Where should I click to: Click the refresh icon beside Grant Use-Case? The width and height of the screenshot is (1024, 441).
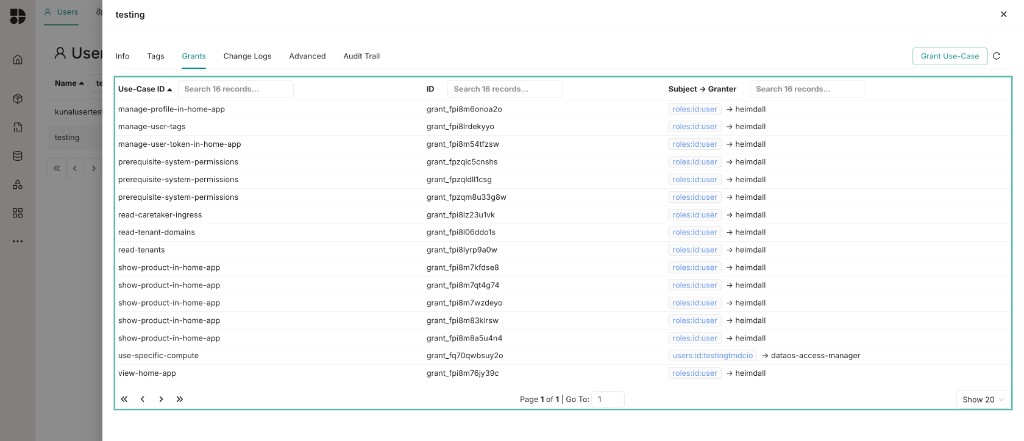click(997, 56)
